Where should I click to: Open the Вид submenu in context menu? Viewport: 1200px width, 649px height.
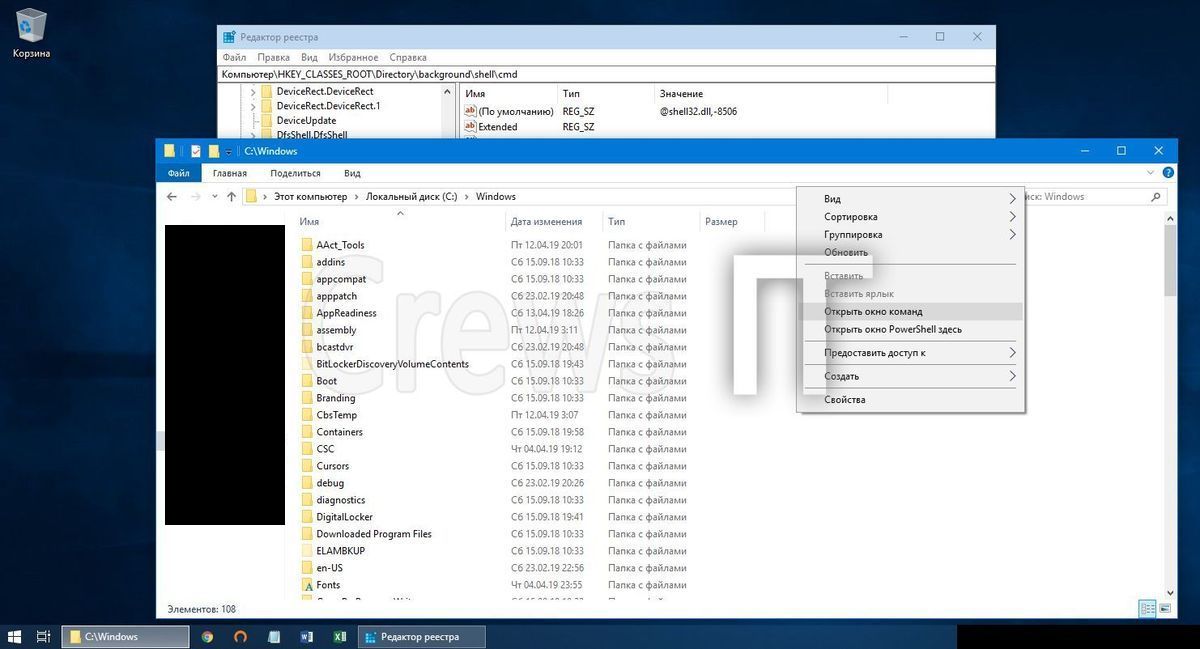tap(910, 199)
